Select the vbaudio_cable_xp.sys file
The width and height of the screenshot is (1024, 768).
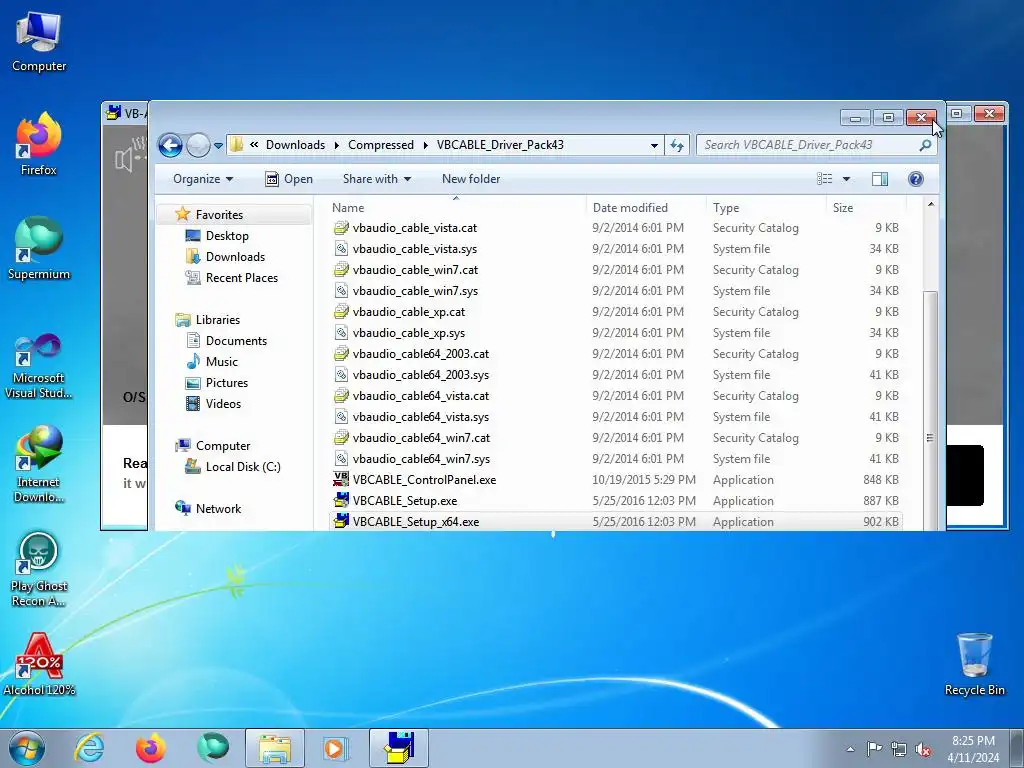point(409,333)
